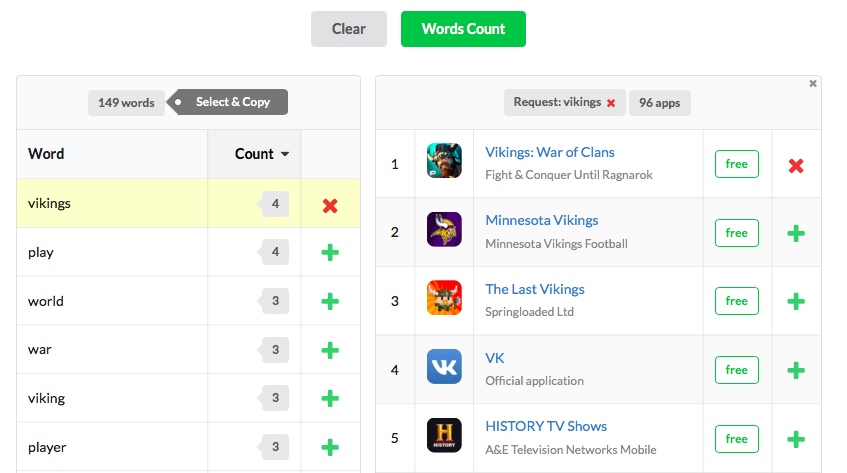Add VK app with plus icon
The height and width of the screenshot is (473, 847).
(x=796, y=370)
